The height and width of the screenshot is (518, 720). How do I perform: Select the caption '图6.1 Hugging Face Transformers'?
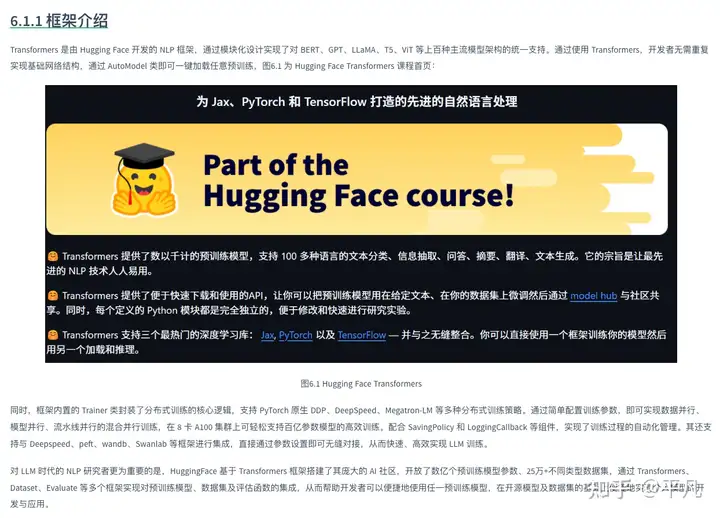(x=361, y=383)
